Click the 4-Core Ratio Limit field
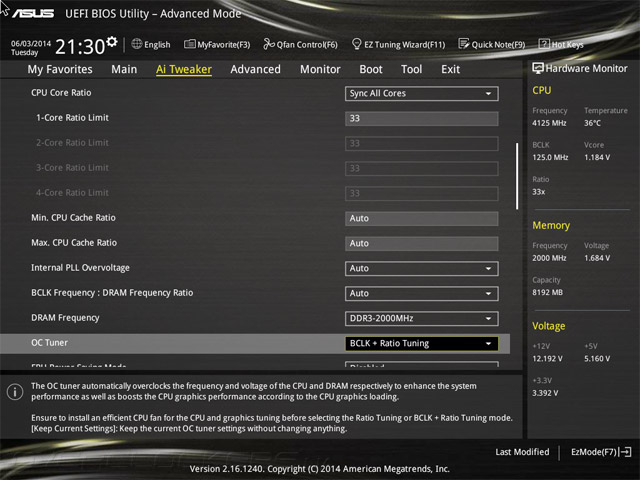Viewport: 640px width, 480px height. 422,193
